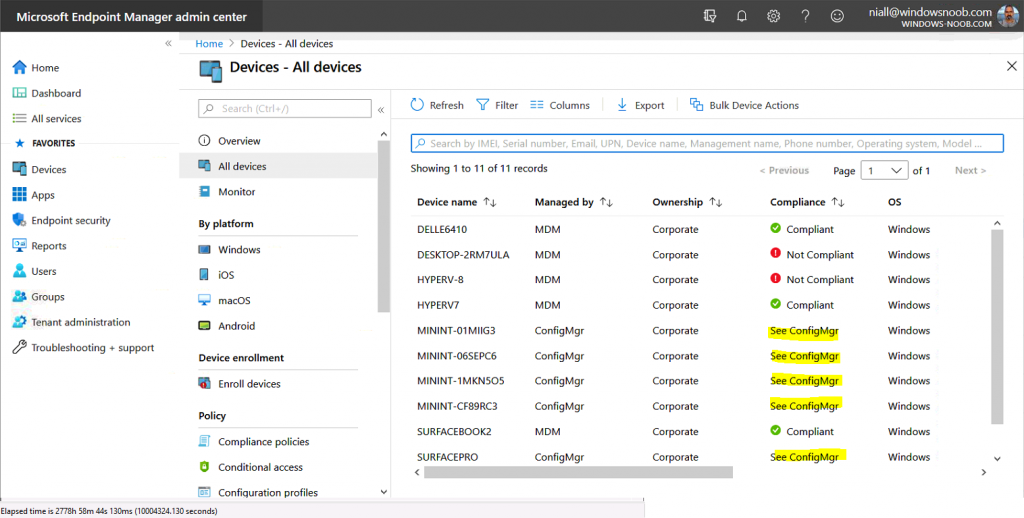Select Windows under By platform

239,250
